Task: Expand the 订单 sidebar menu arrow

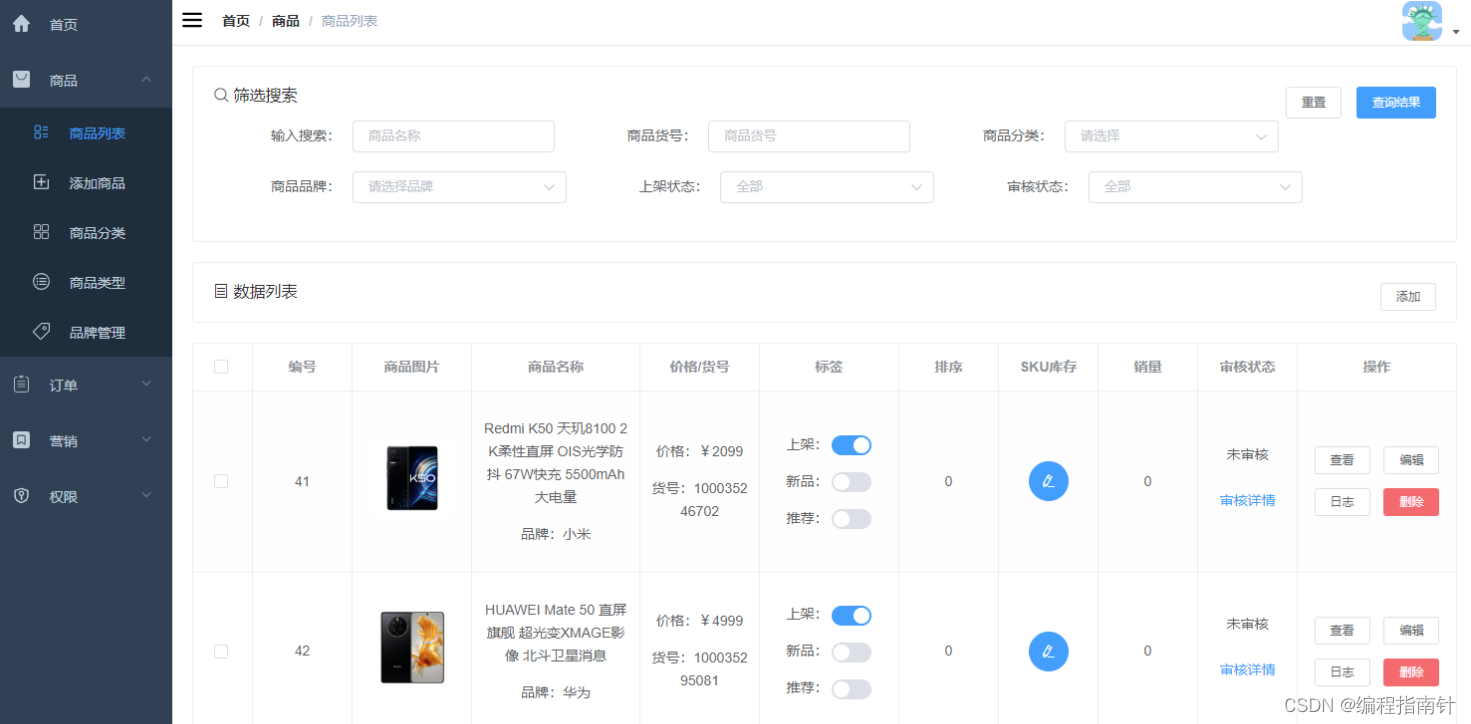Action: click(x=146, y=384)
